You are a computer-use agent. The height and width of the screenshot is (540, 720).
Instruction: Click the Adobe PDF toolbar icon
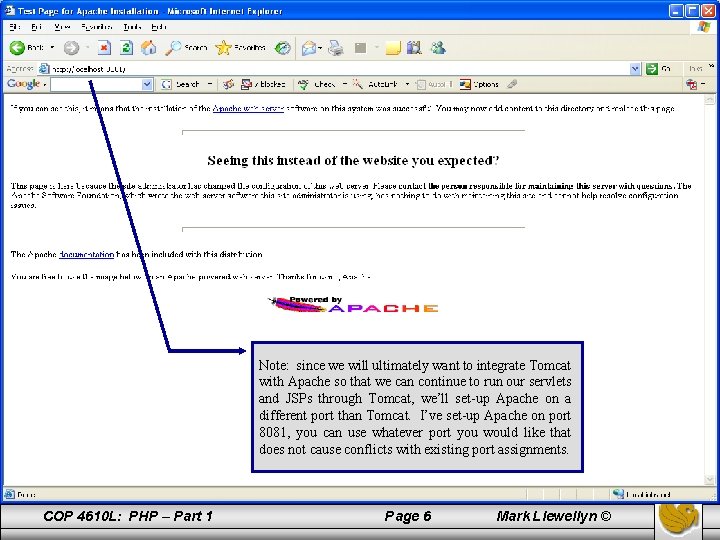[x=692, y=84]
